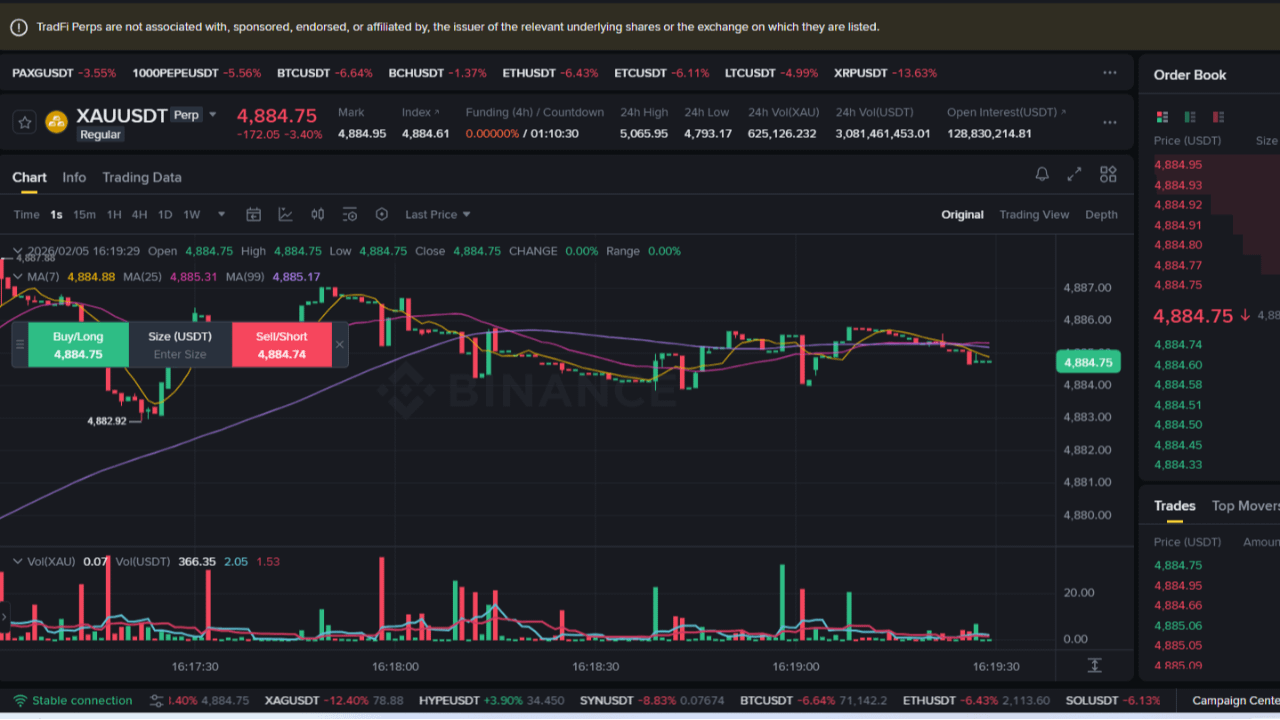Open HYPEUSDT in the bottom ticker
The height and width of the screenshot is (720, 1280).
pyautogui.click(x=492, y=700)
